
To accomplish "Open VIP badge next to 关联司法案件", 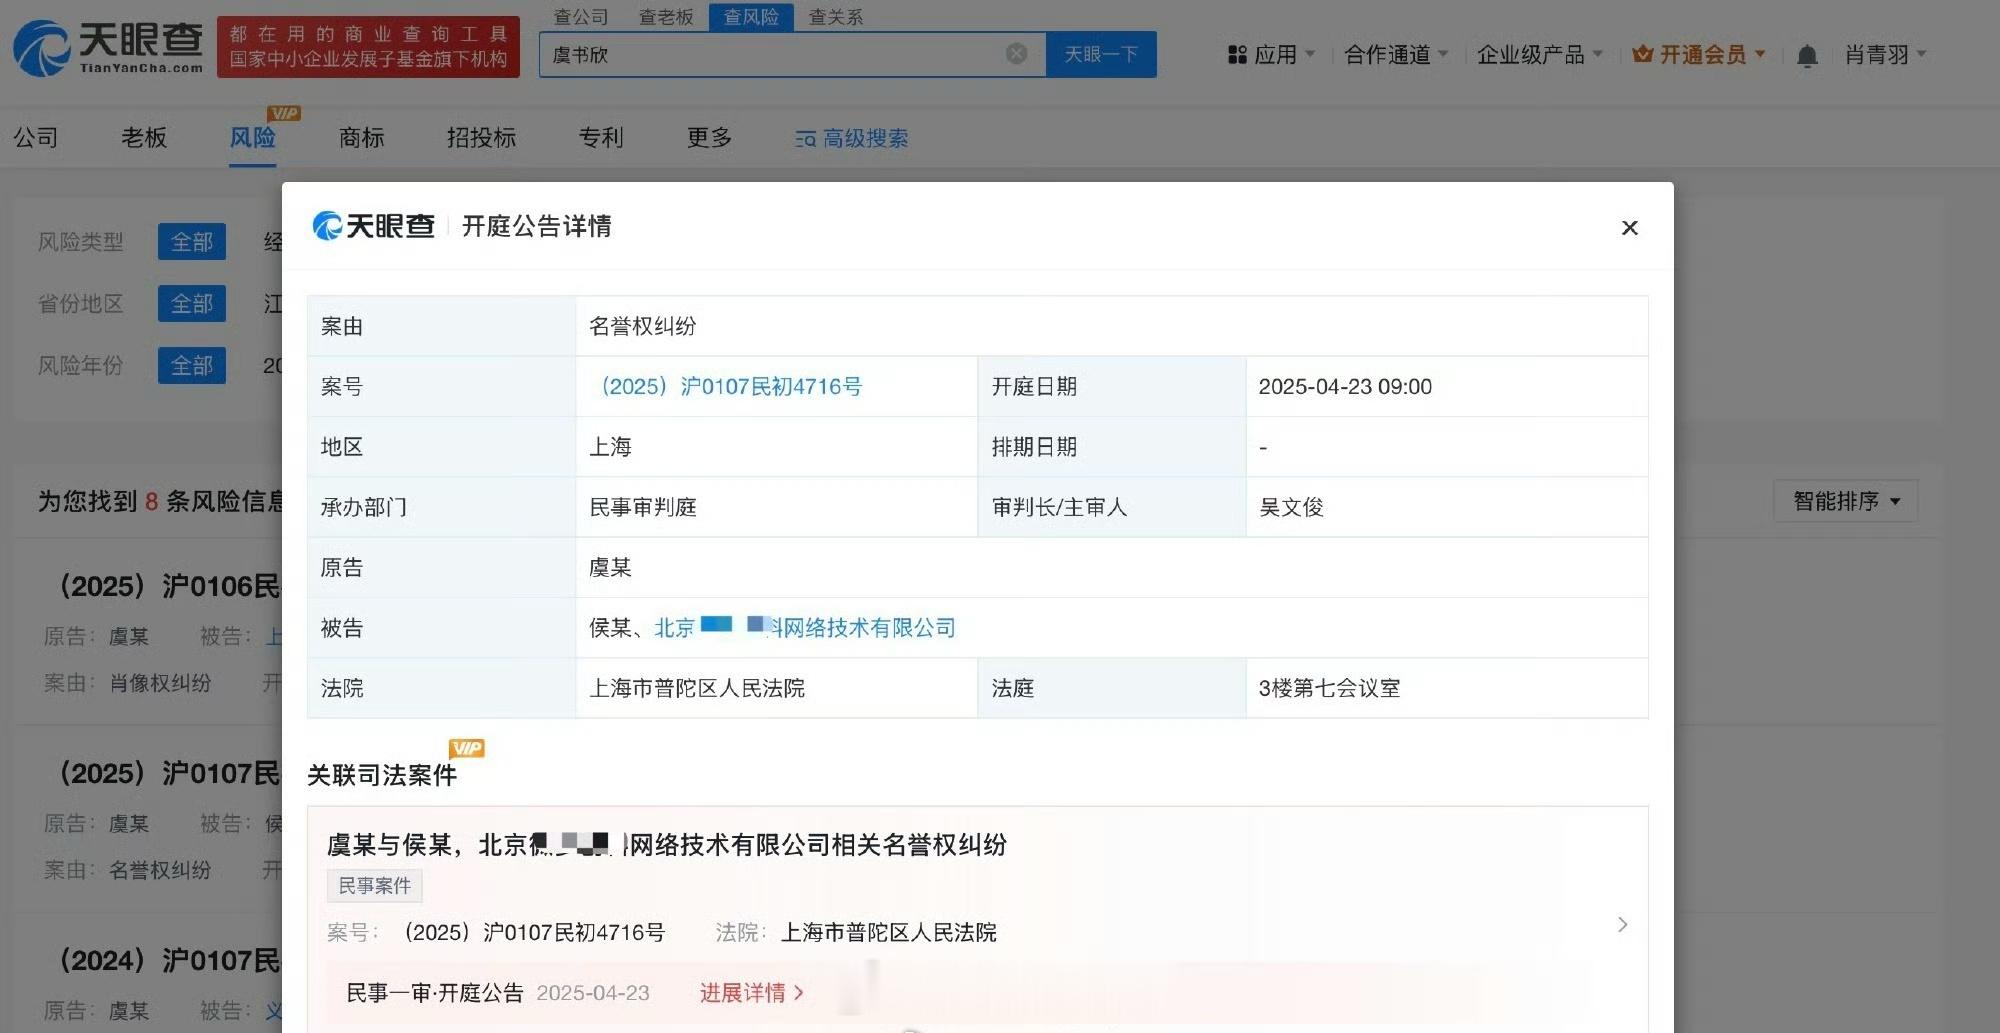I will pyautogui.click(x=467, y=748).
